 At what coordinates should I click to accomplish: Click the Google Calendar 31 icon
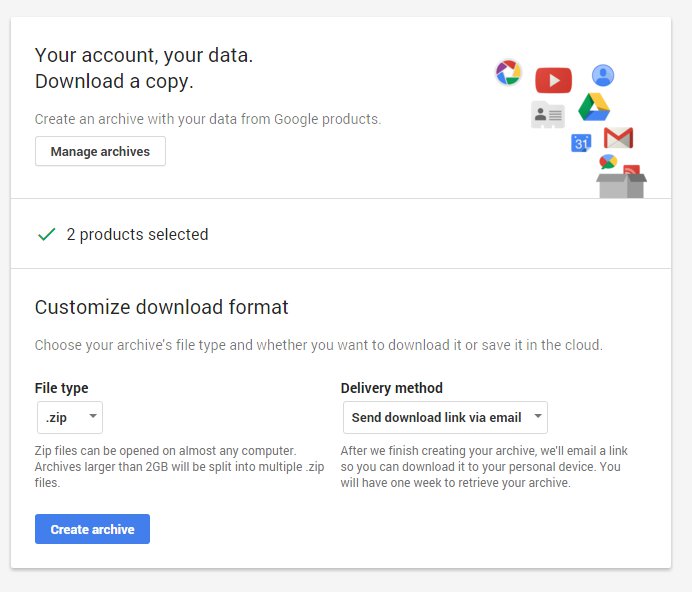(x=581, y=143)
